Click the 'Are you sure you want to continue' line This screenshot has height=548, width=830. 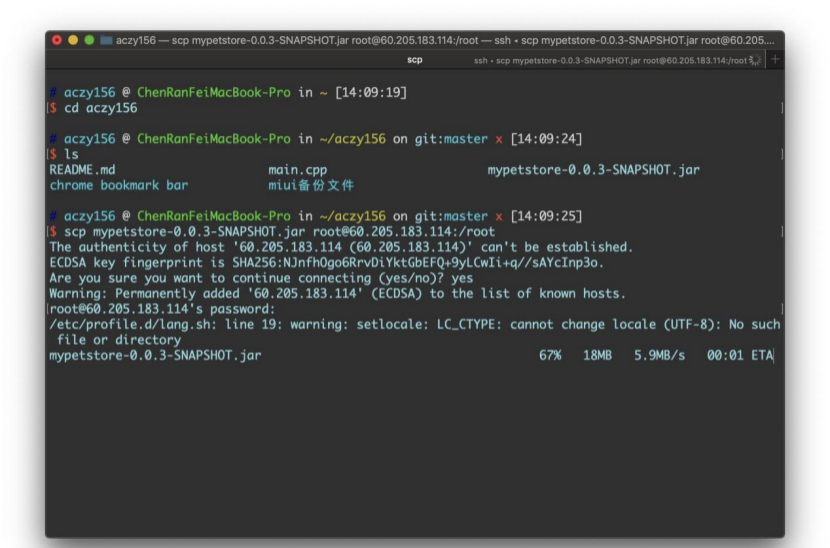pos(261,278)
